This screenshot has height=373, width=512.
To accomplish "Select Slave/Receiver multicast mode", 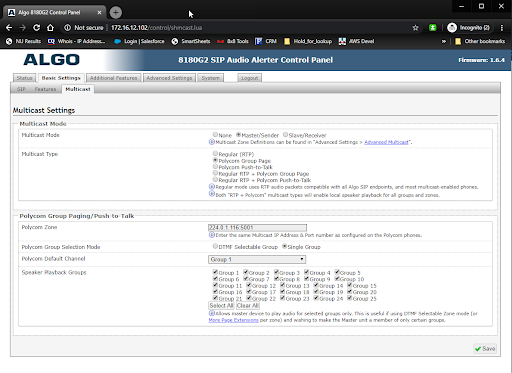I will pyautogui.click(x=285, y=135).
